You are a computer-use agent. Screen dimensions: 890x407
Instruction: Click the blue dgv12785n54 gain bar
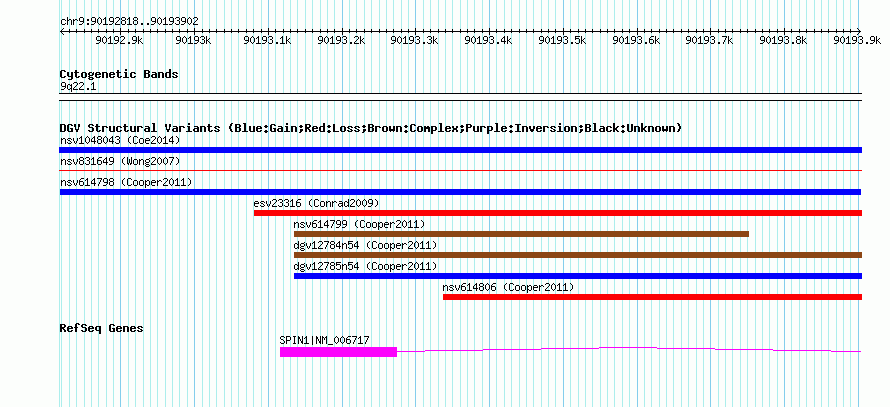pos(578,276)
